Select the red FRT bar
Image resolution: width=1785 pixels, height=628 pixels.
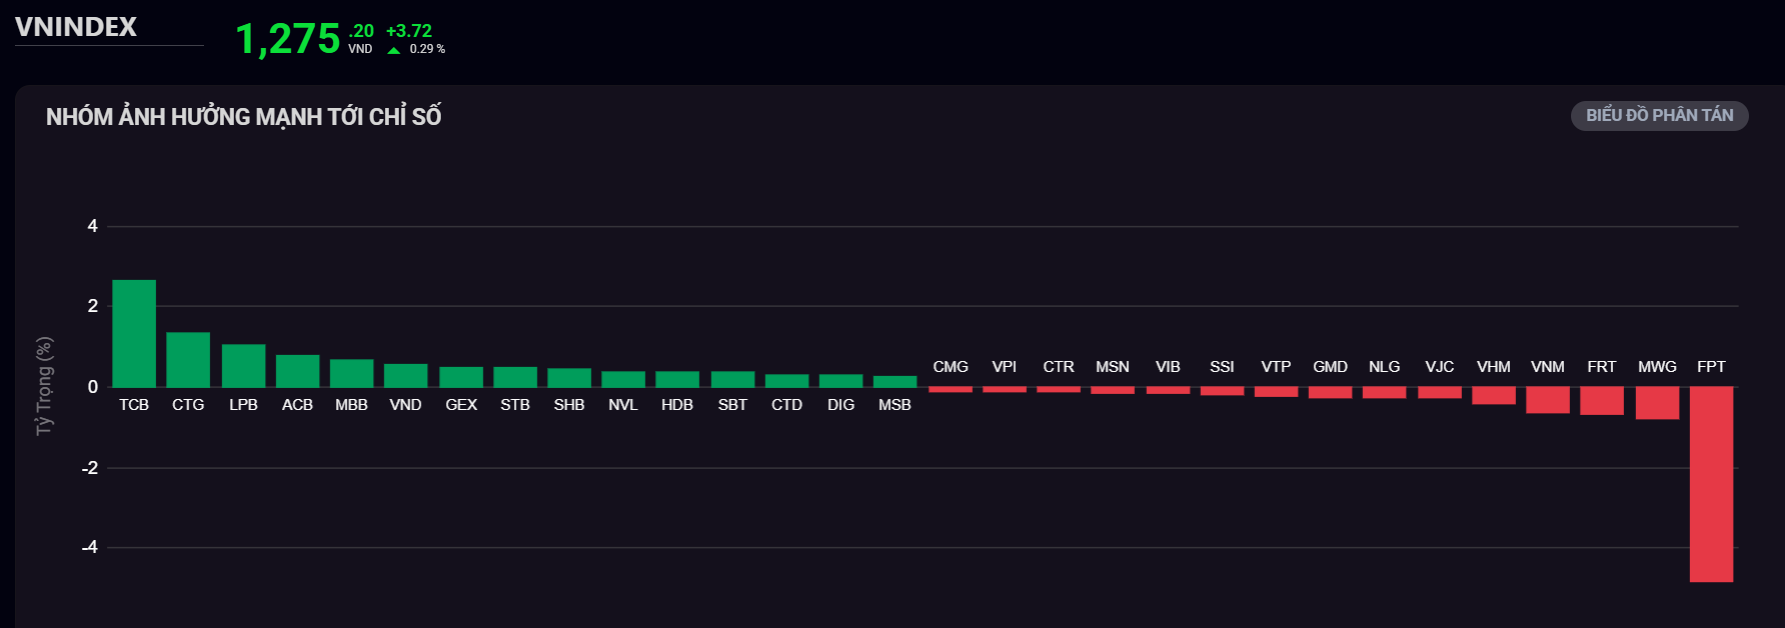1602,401
